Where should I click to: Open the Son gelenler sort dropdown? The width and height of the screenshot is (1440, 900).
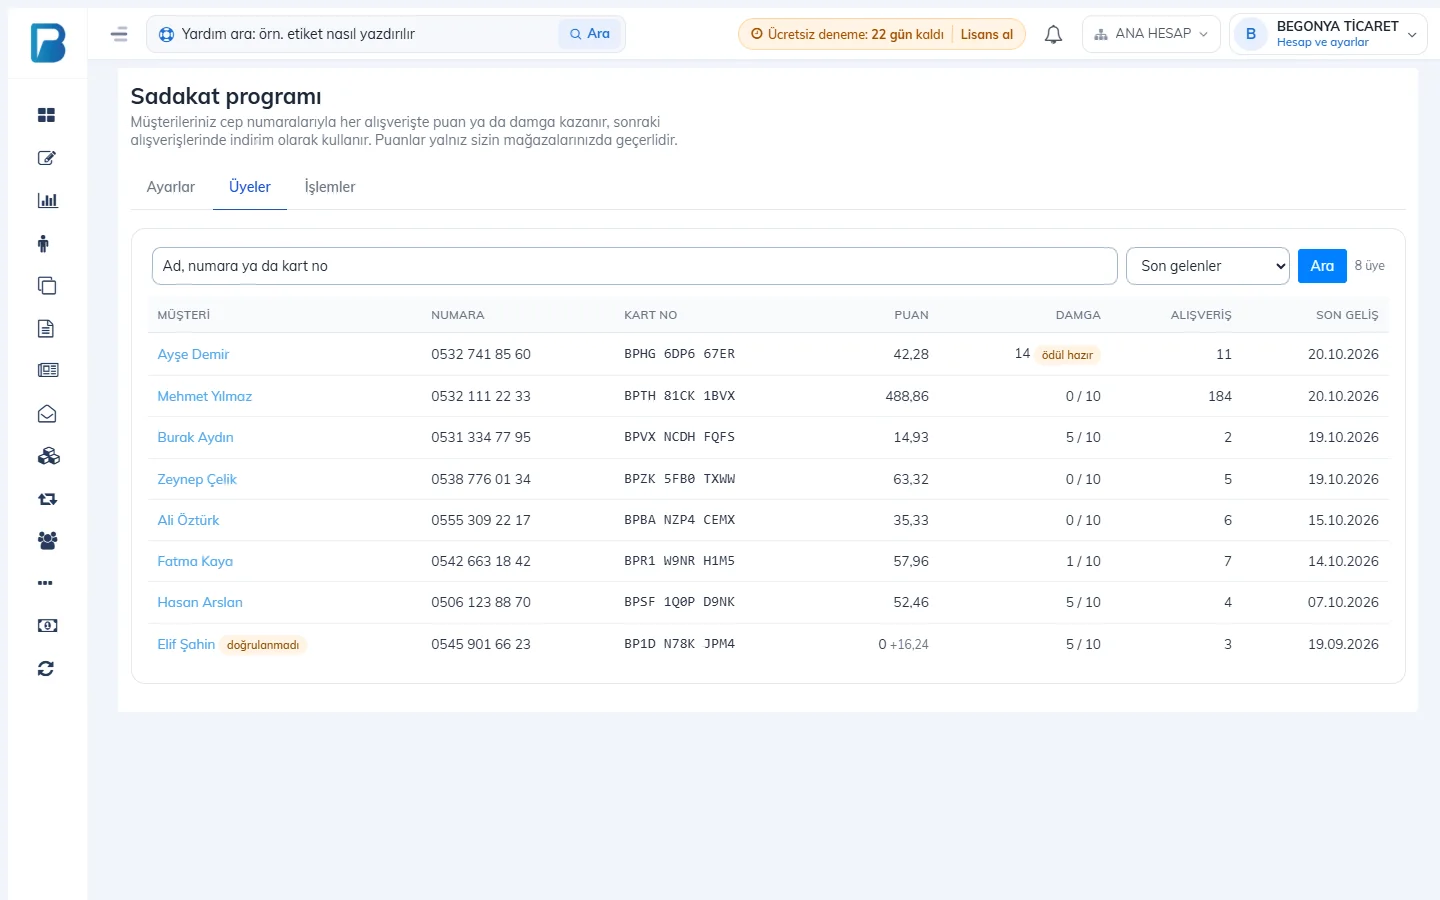[1208, 266]
